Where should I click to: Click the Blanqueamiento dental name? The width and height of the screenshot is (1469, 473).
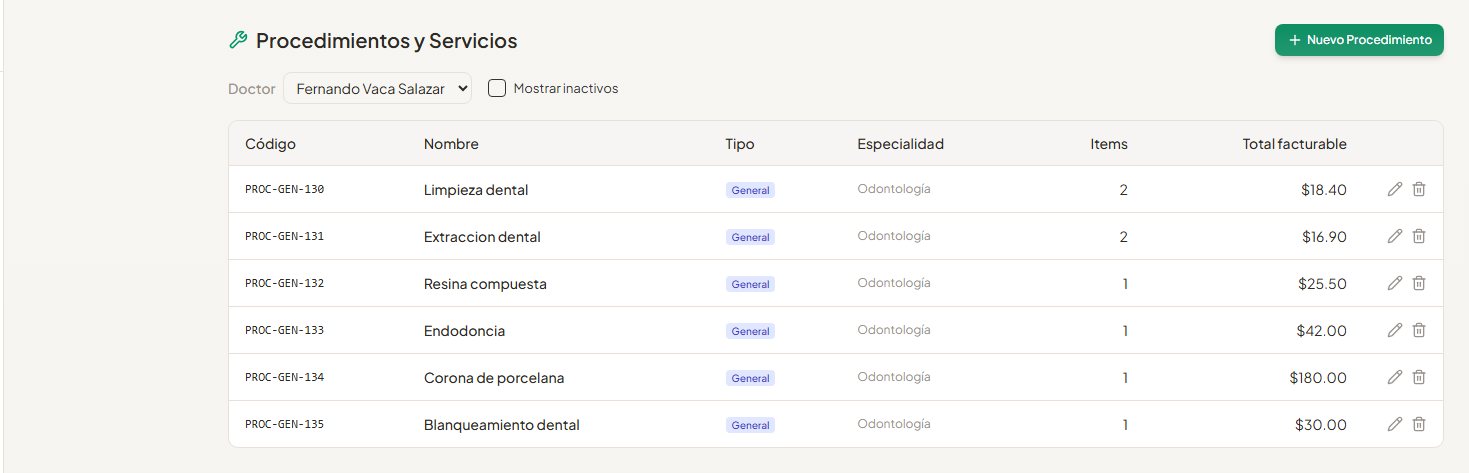click(x=502, y=425)
